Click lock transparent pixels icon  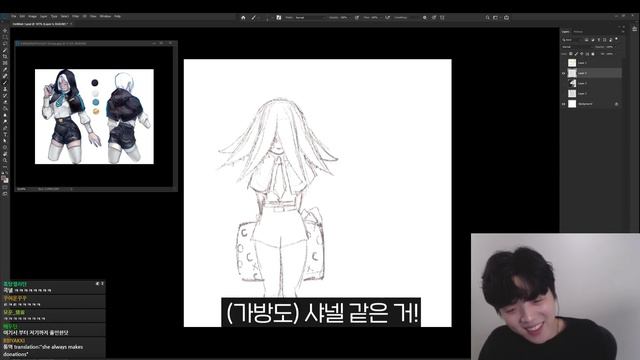[x=571, y=54]
